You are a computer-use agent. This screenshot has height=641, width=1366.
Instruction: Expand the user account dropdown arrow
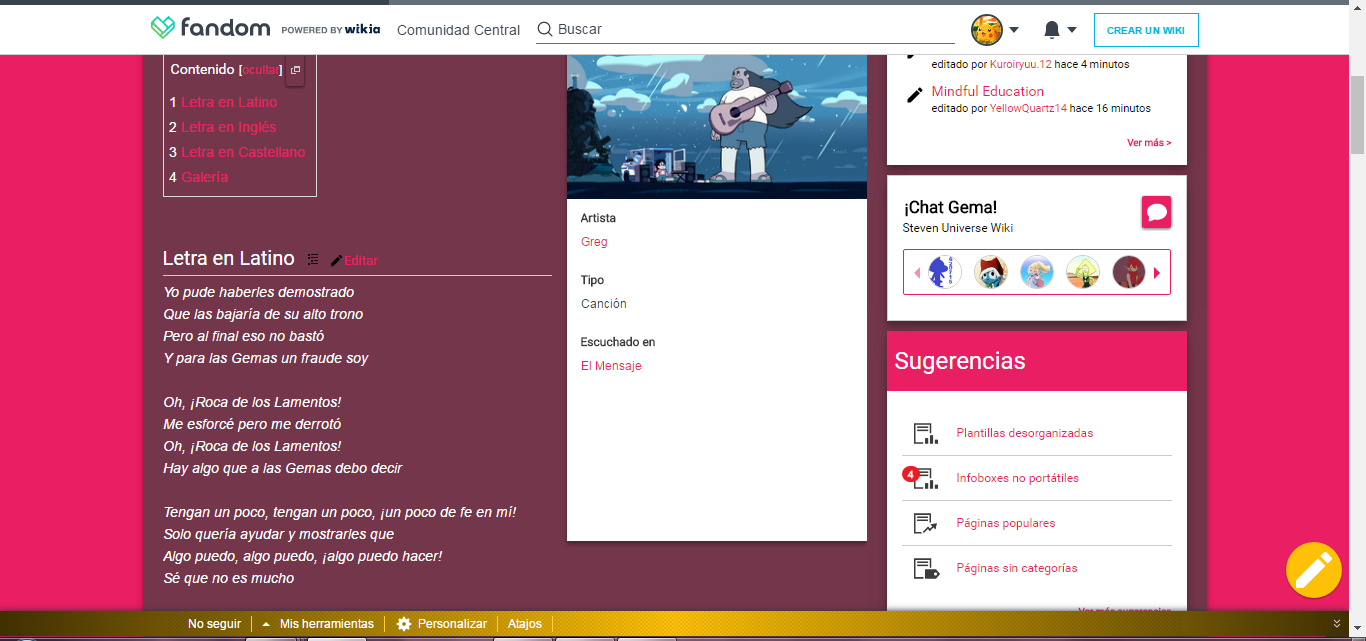[x=1014, y=30]
